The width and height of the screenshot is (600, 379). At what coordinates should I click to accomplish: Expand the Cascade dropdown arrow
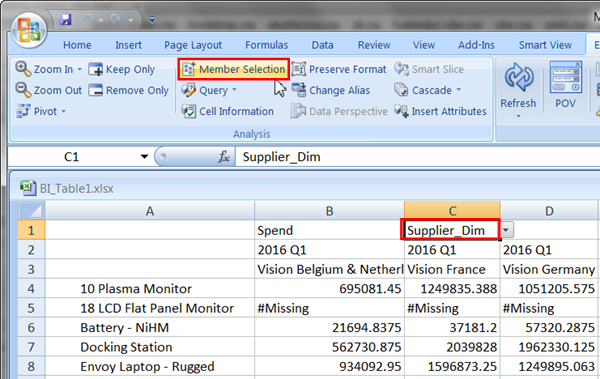458,90
